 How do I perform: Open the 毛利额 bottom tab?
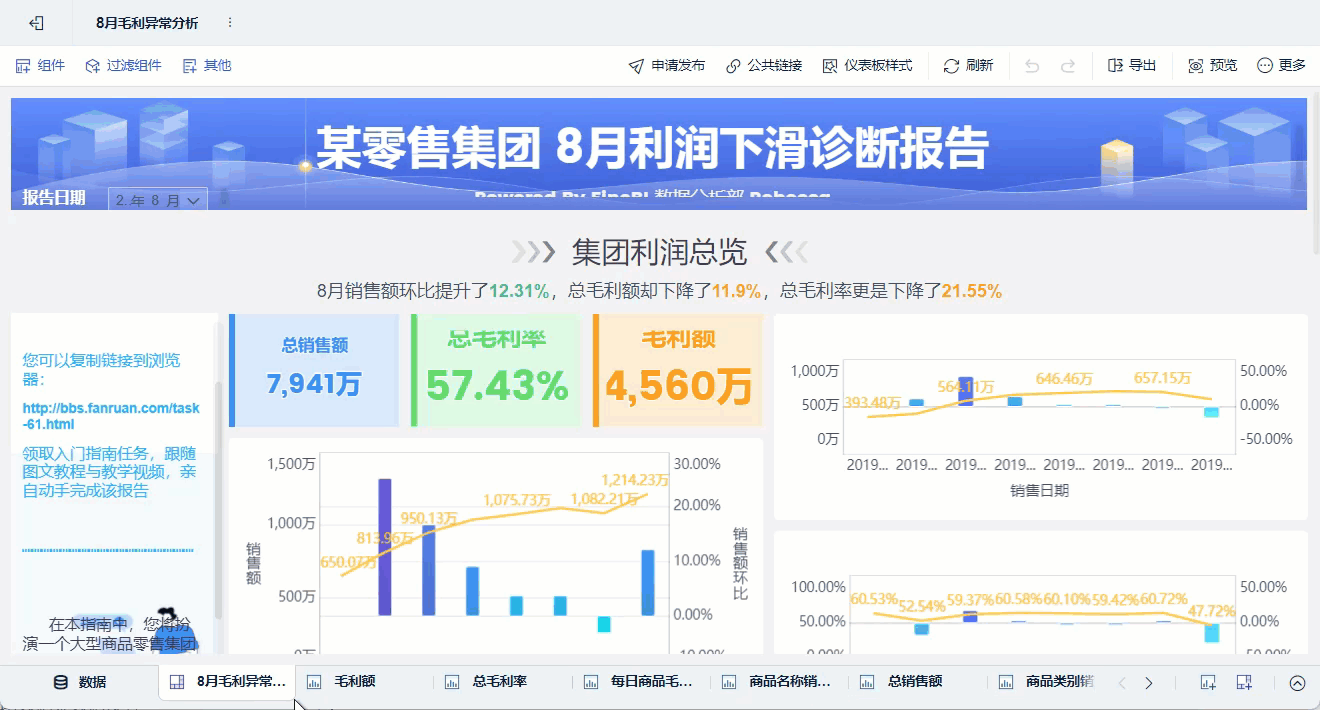pos(342,682)
